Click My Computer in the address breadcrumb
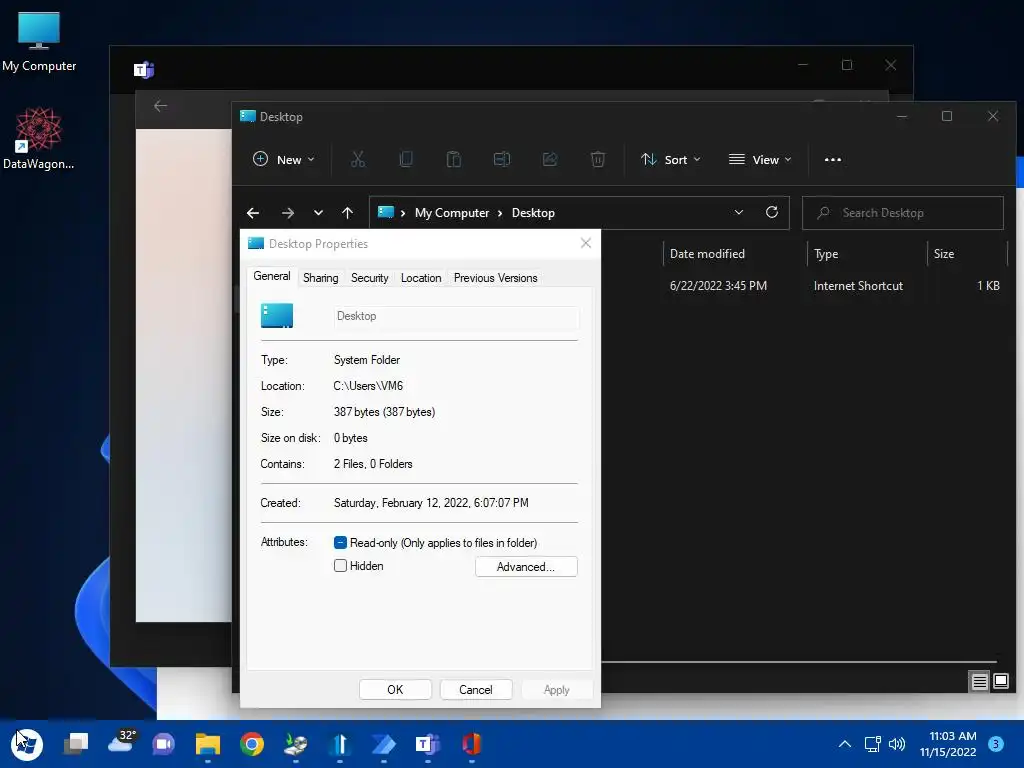Viewport: 1024px width, 768px height. [x=452, y=213]
